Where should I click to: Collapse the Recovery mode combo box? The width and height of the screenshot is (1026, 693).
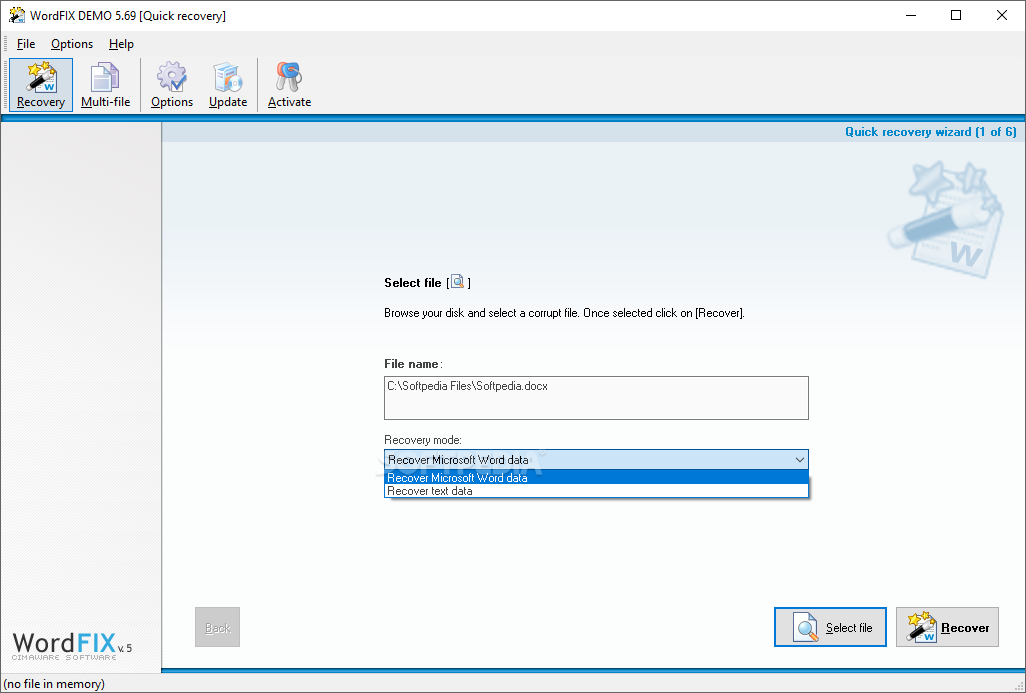click(x=799, y=459)
